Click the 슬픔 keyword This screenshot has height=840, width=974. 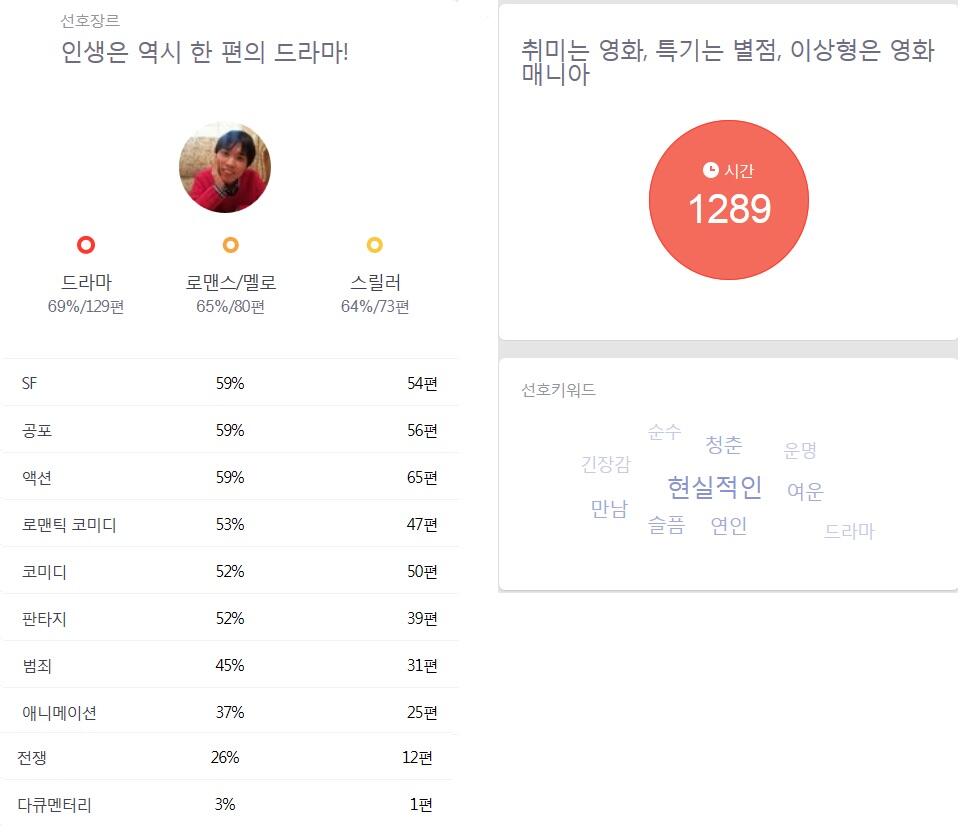[x=666, y=525]
